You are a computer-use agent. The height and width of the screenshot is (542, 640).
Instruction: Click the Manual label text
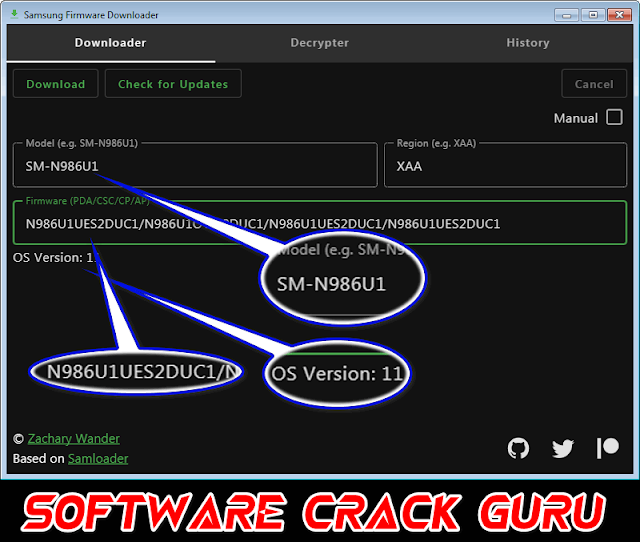(576, 118)
